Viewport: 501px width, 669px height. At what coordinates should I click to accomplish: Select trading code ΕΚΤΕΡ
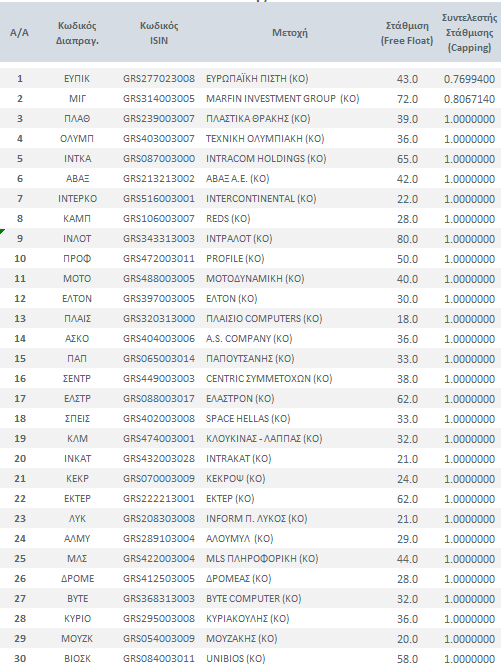77,499
